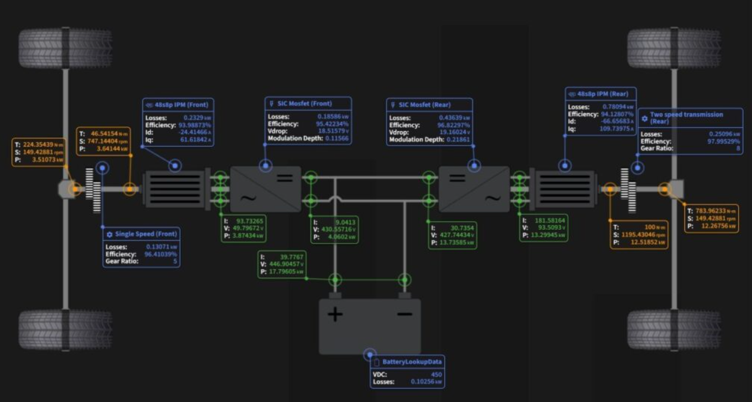Click the rear shaft speed value 1195.43046
The height and width of the screenshot is (402, 752).
tap(640, 235)
